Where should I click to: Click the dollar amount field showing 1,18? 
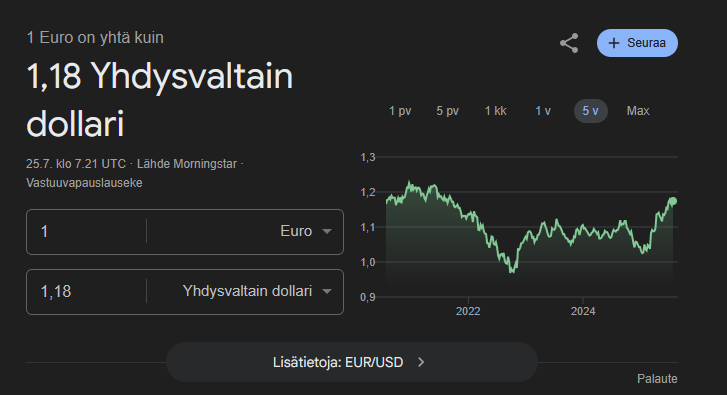tap(86, 292)
